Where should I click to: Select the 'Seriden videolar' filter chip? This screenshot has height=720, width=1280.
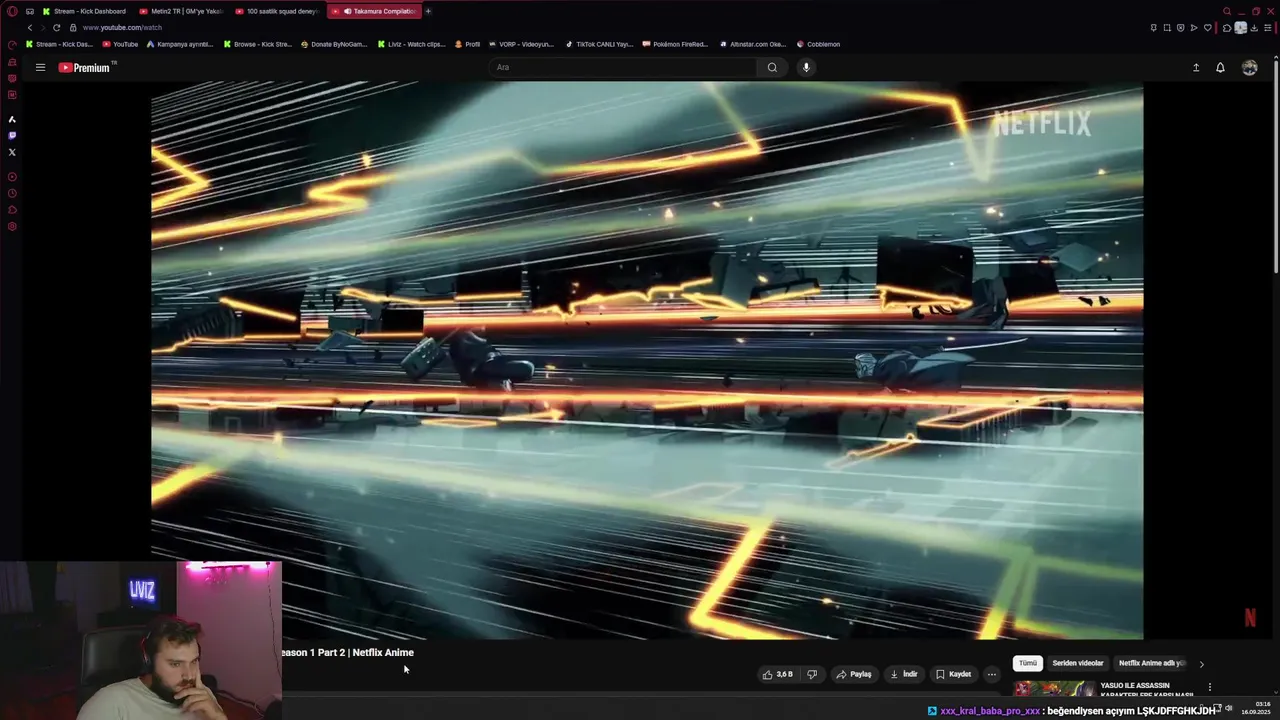(1077, 663)
